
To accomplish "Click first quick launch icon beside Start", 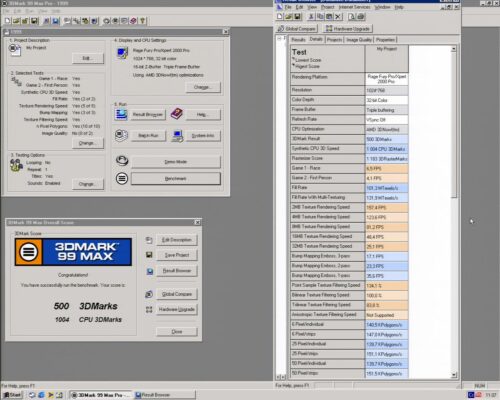I will [x=32, y=395].
